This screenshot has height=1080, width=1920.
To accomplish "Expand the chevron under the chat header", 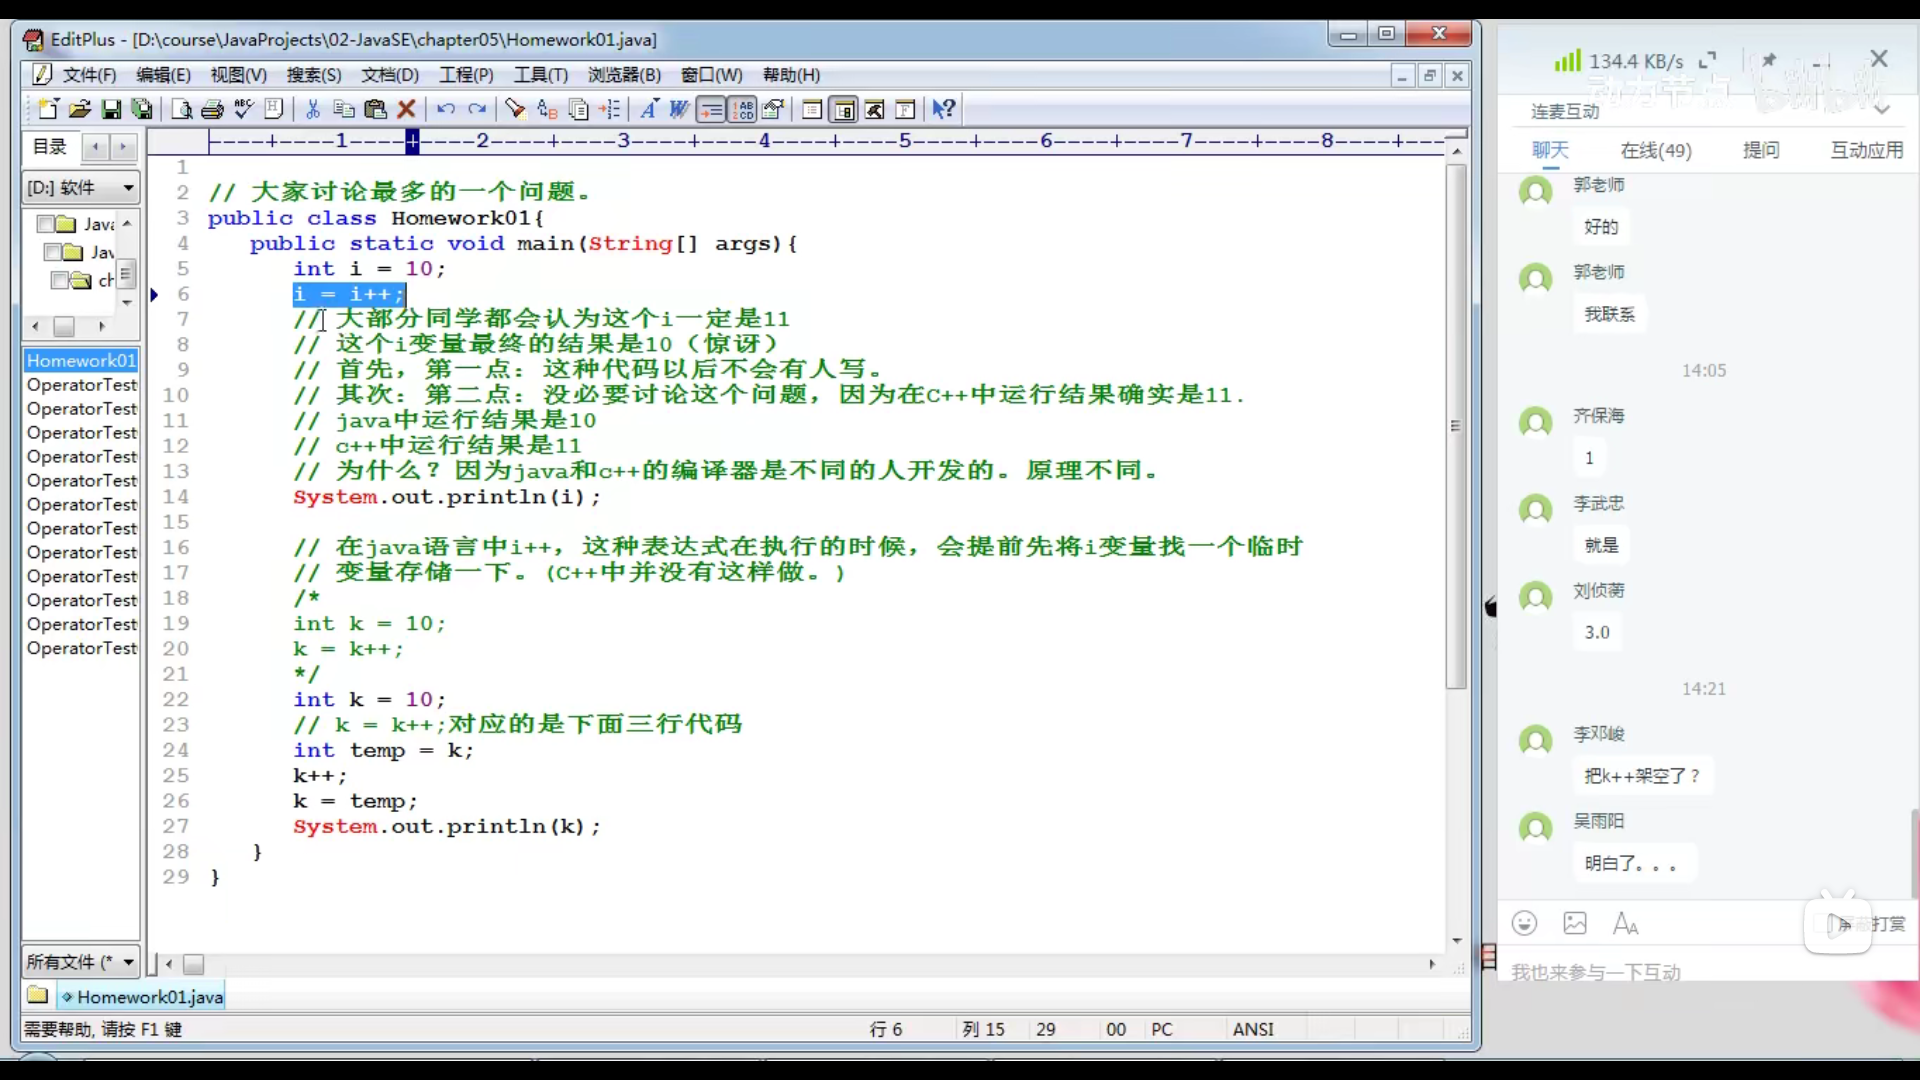I will coord(1882,108).
